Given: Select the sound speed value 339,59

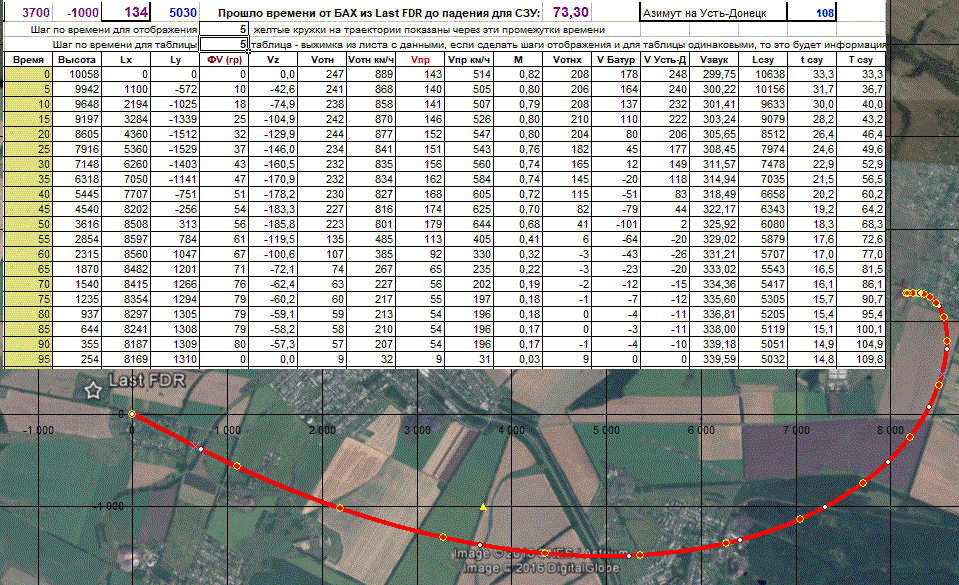Looking at the screenshot, I should point(713,359).
